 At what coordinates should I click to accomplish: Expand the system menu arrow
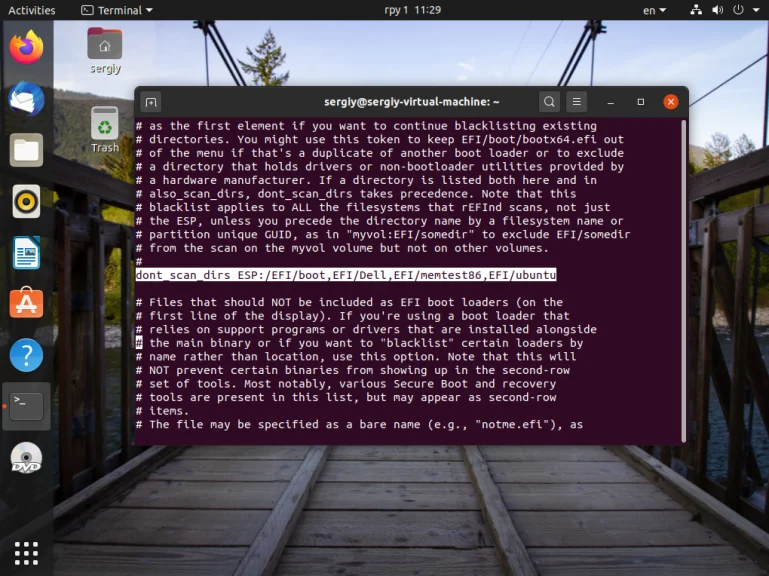[x=756, y=10]
